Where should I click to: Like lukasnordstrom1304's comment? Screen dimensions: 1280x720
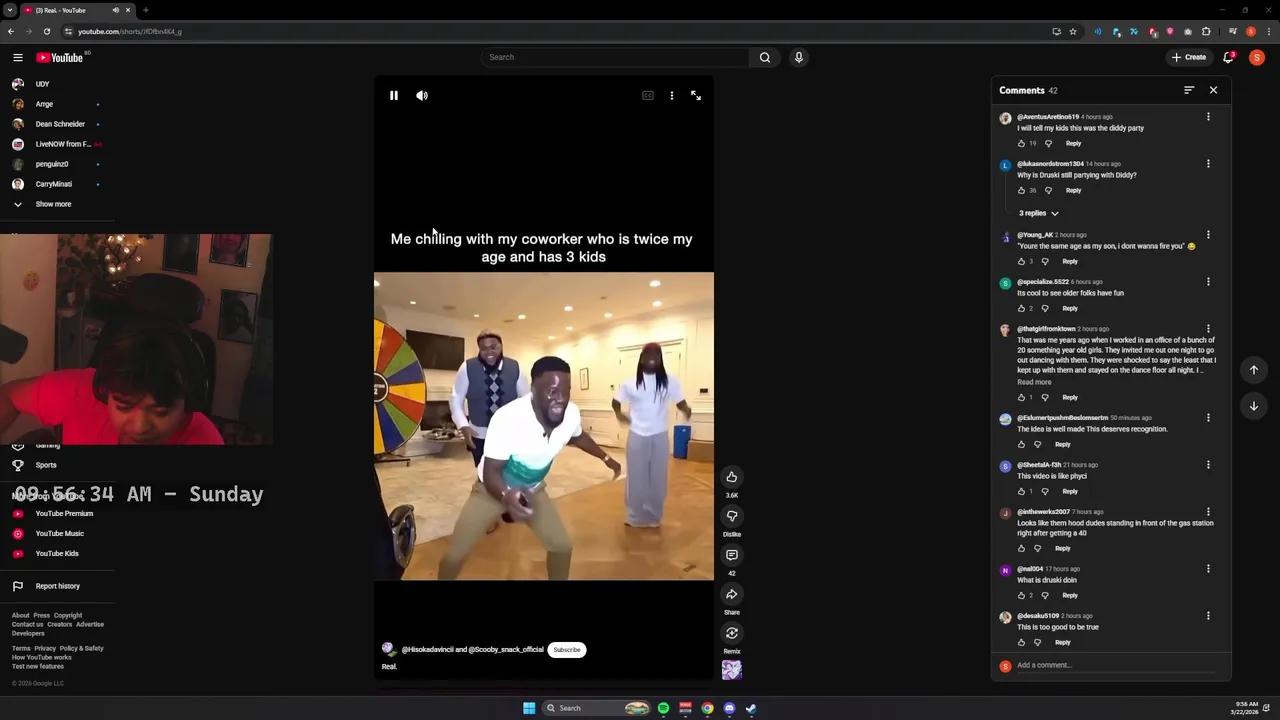[x=1022, y=190]
